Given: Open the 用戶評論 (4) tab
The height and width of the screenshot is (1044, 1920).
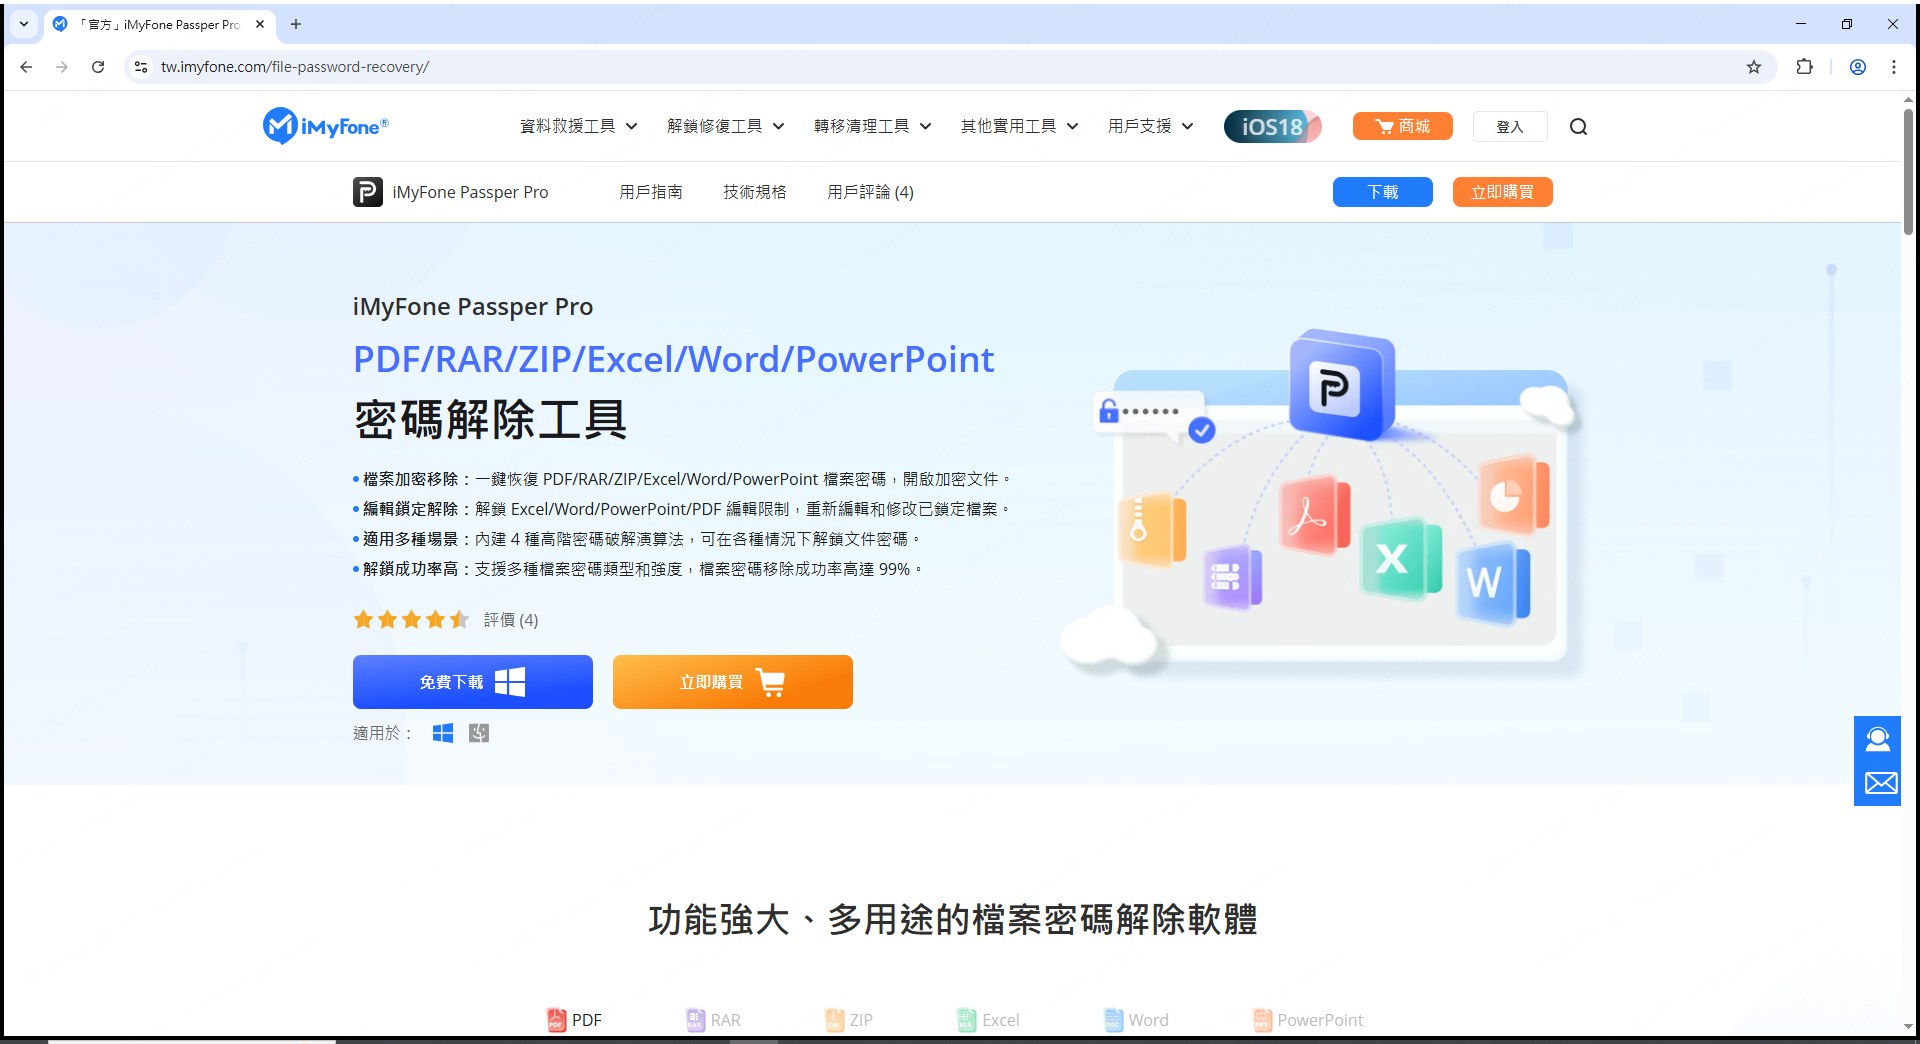Looking at the screenshot, I should coord(870,192).
